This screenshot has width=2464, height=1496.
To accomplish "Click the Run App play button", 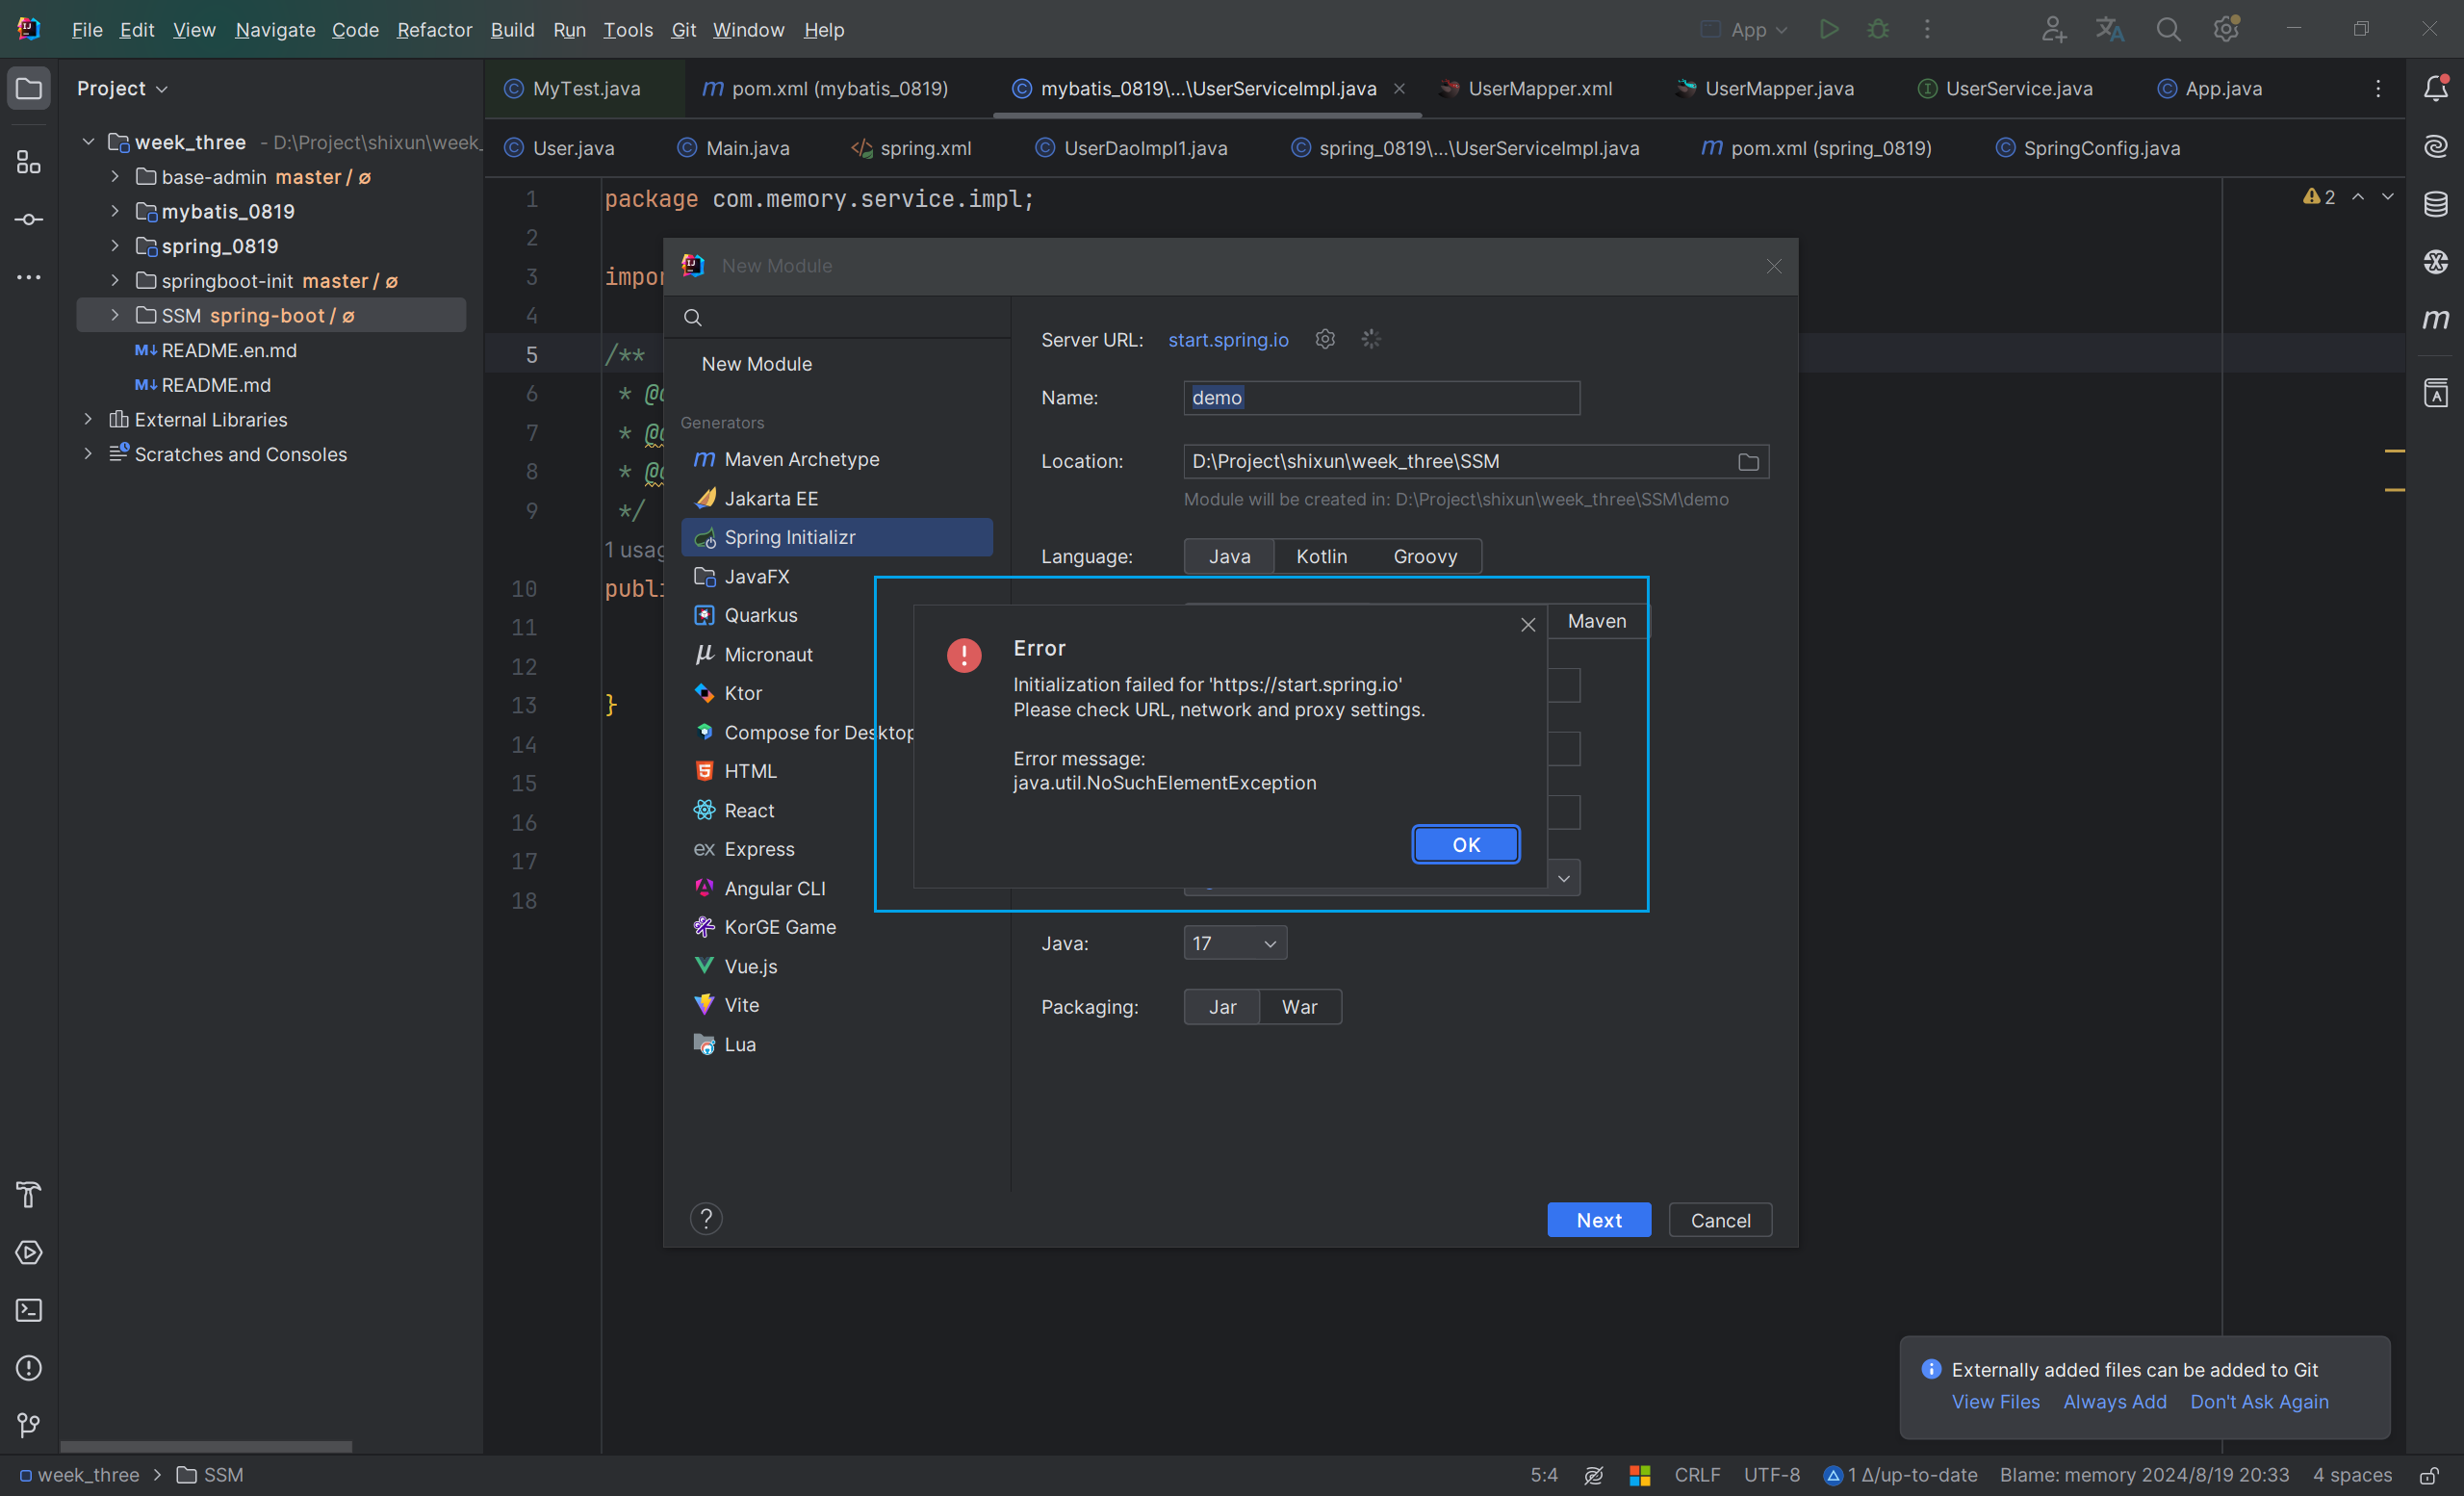I will click(1829, 29).
